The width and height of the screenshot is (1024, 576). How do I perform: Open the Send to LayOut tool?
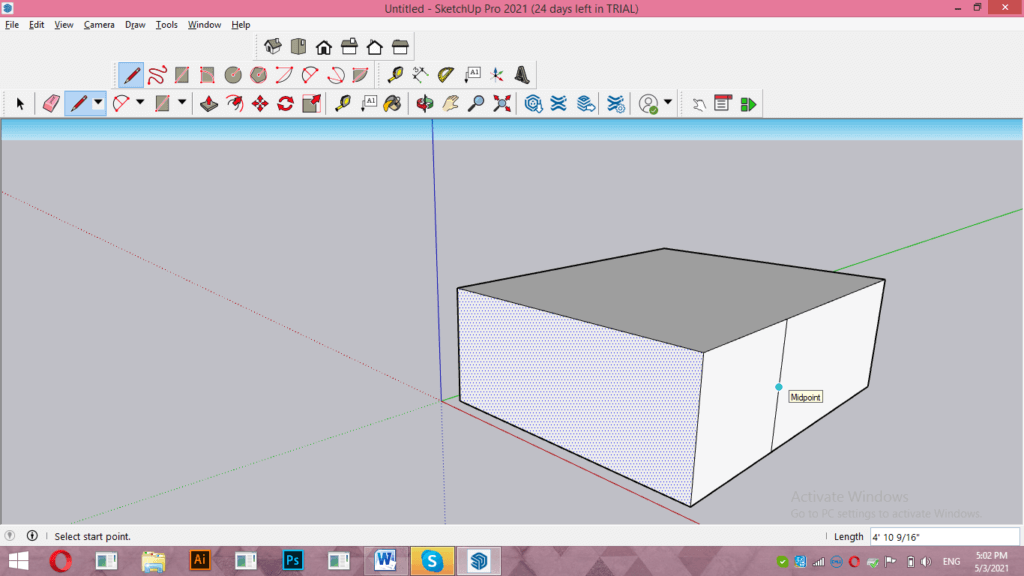coord(748,103)
